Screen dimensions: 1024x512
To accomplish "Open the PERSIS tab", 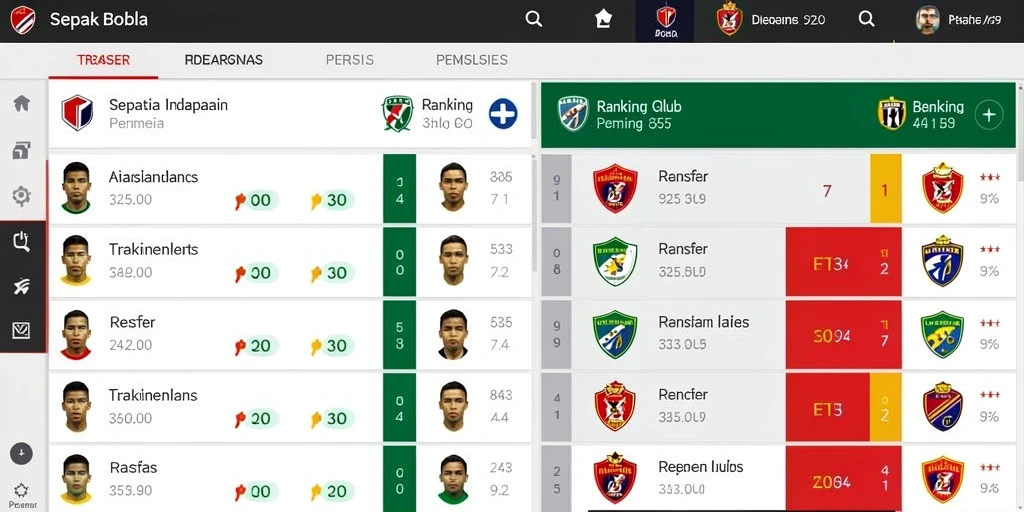I will pyautogui.click(x=349, y=60).
